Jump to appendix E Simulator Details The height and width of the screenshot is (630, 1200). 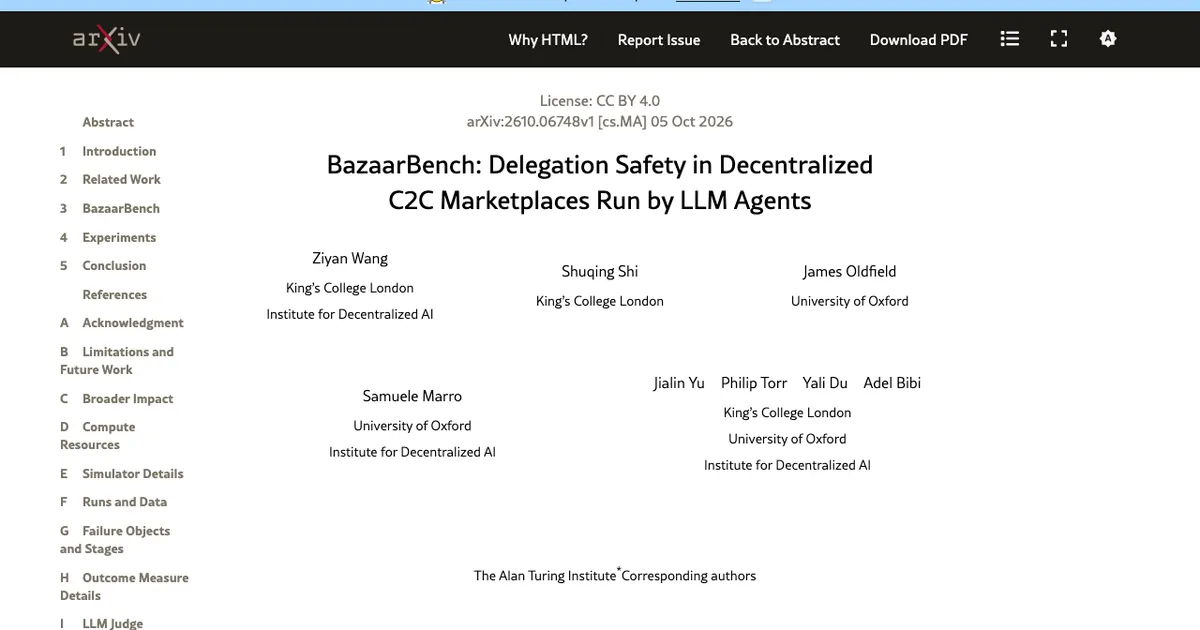click(122, 473)
